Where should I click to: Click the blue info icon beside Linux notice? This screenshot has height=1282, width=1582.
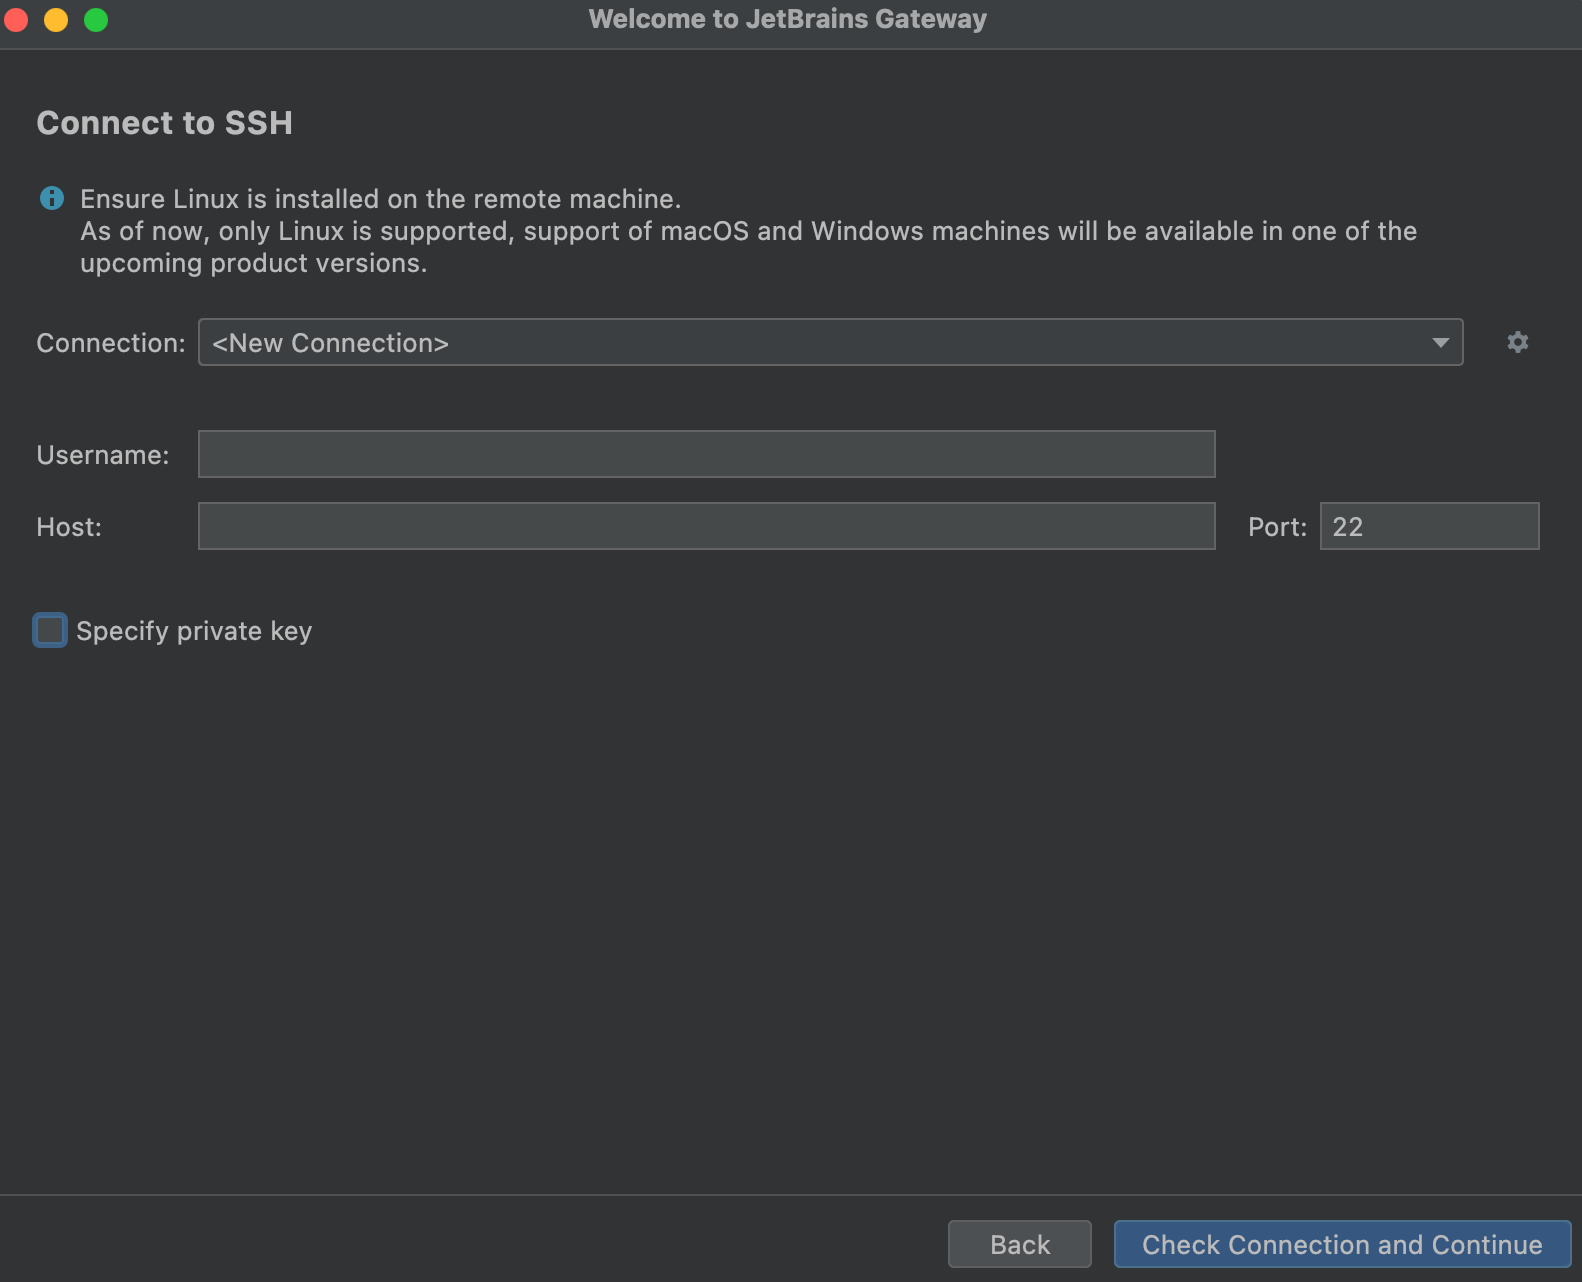(52, 198)
